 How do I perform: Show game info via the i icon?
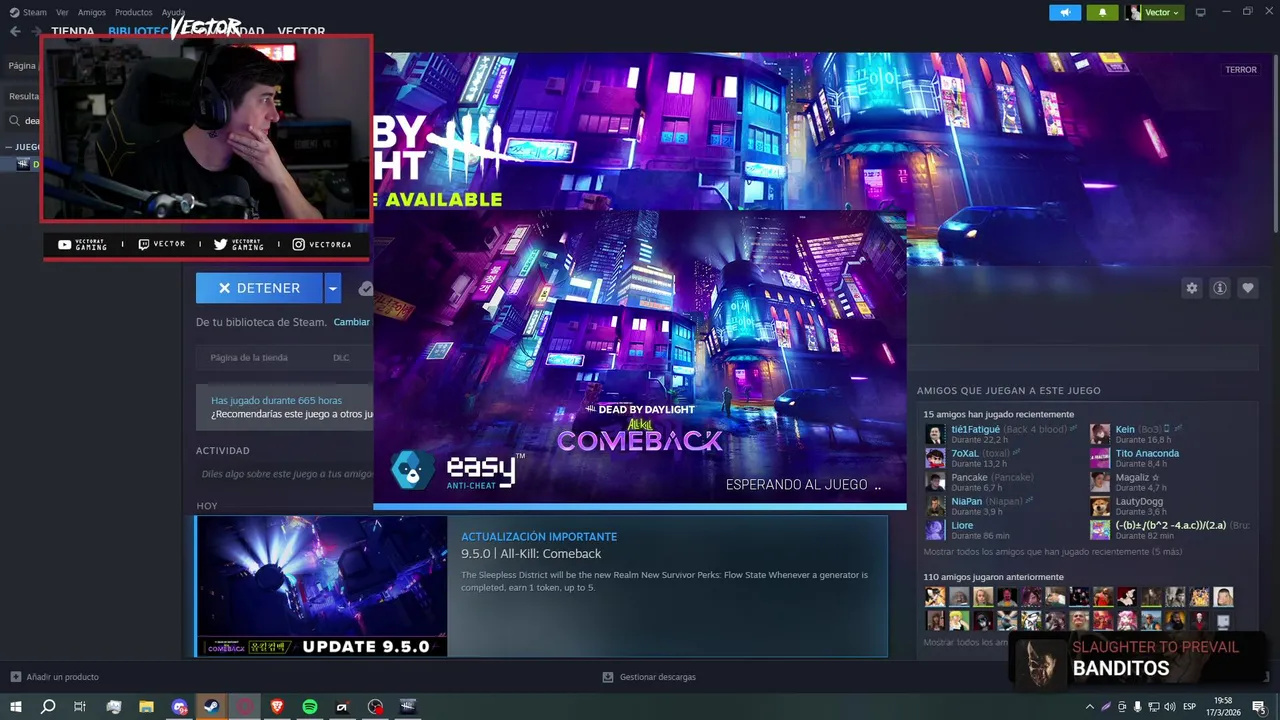(x=1220, y=288)
